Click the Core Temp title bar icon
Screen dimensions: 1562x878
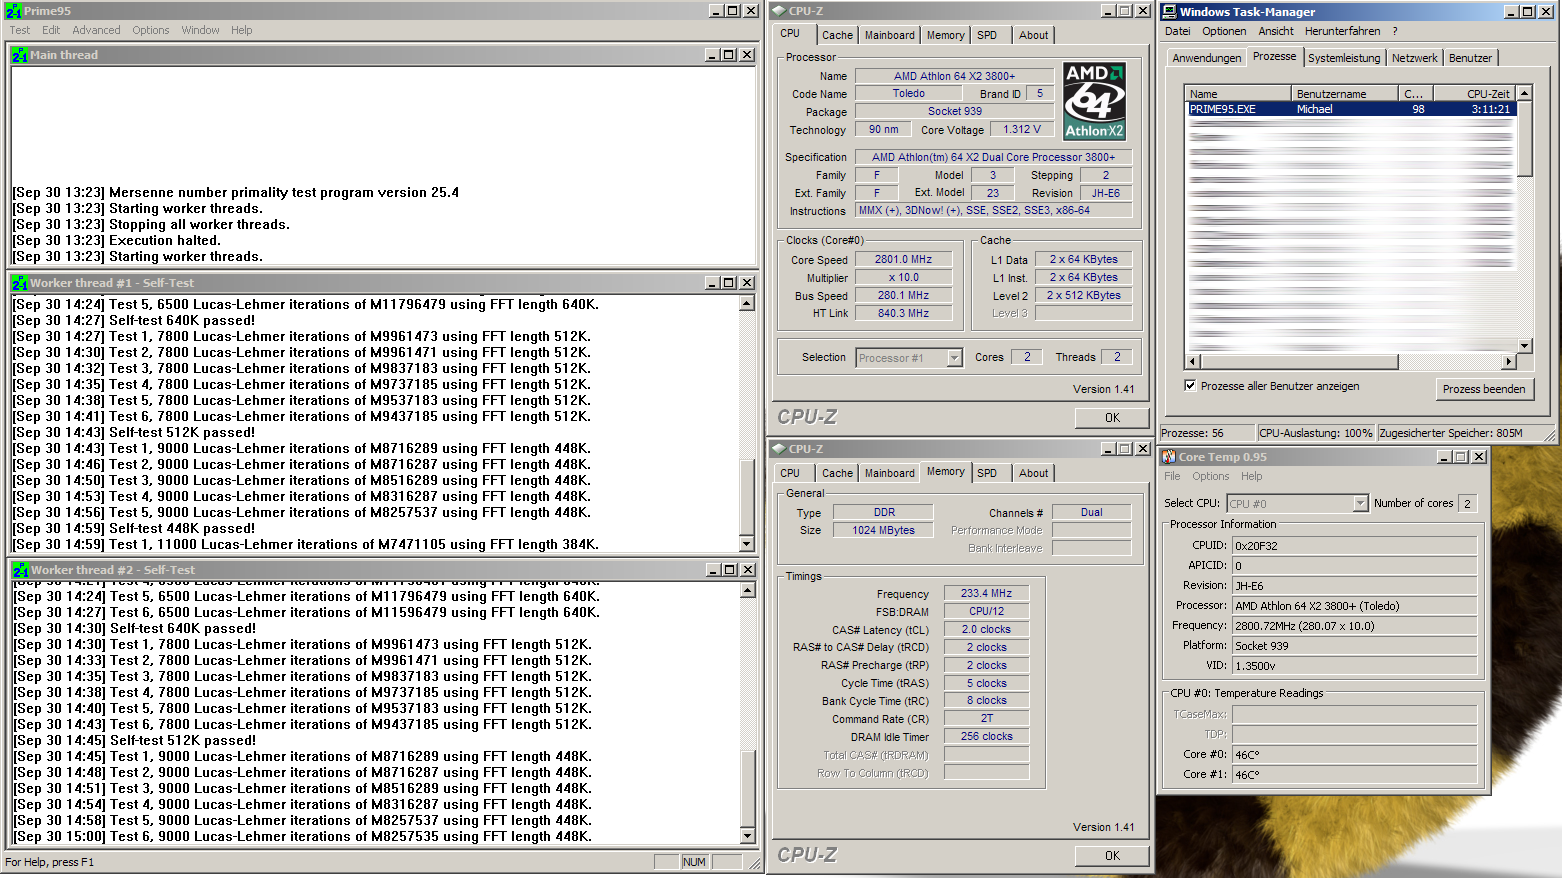click(x=1168, y=457)
